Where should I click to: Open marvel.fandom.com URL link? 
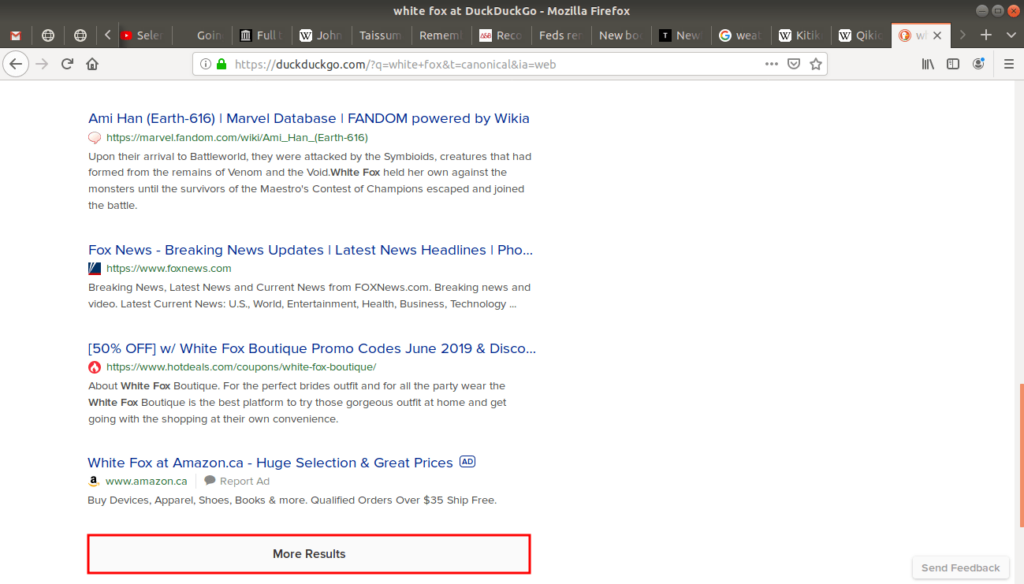coord(237,137)
